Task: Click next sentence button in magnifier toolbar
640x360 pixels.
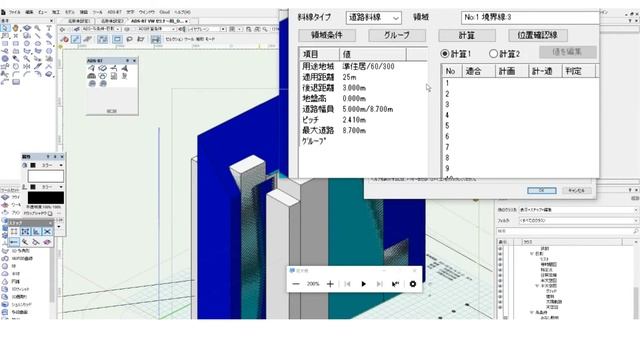Action: coord(380,284)
